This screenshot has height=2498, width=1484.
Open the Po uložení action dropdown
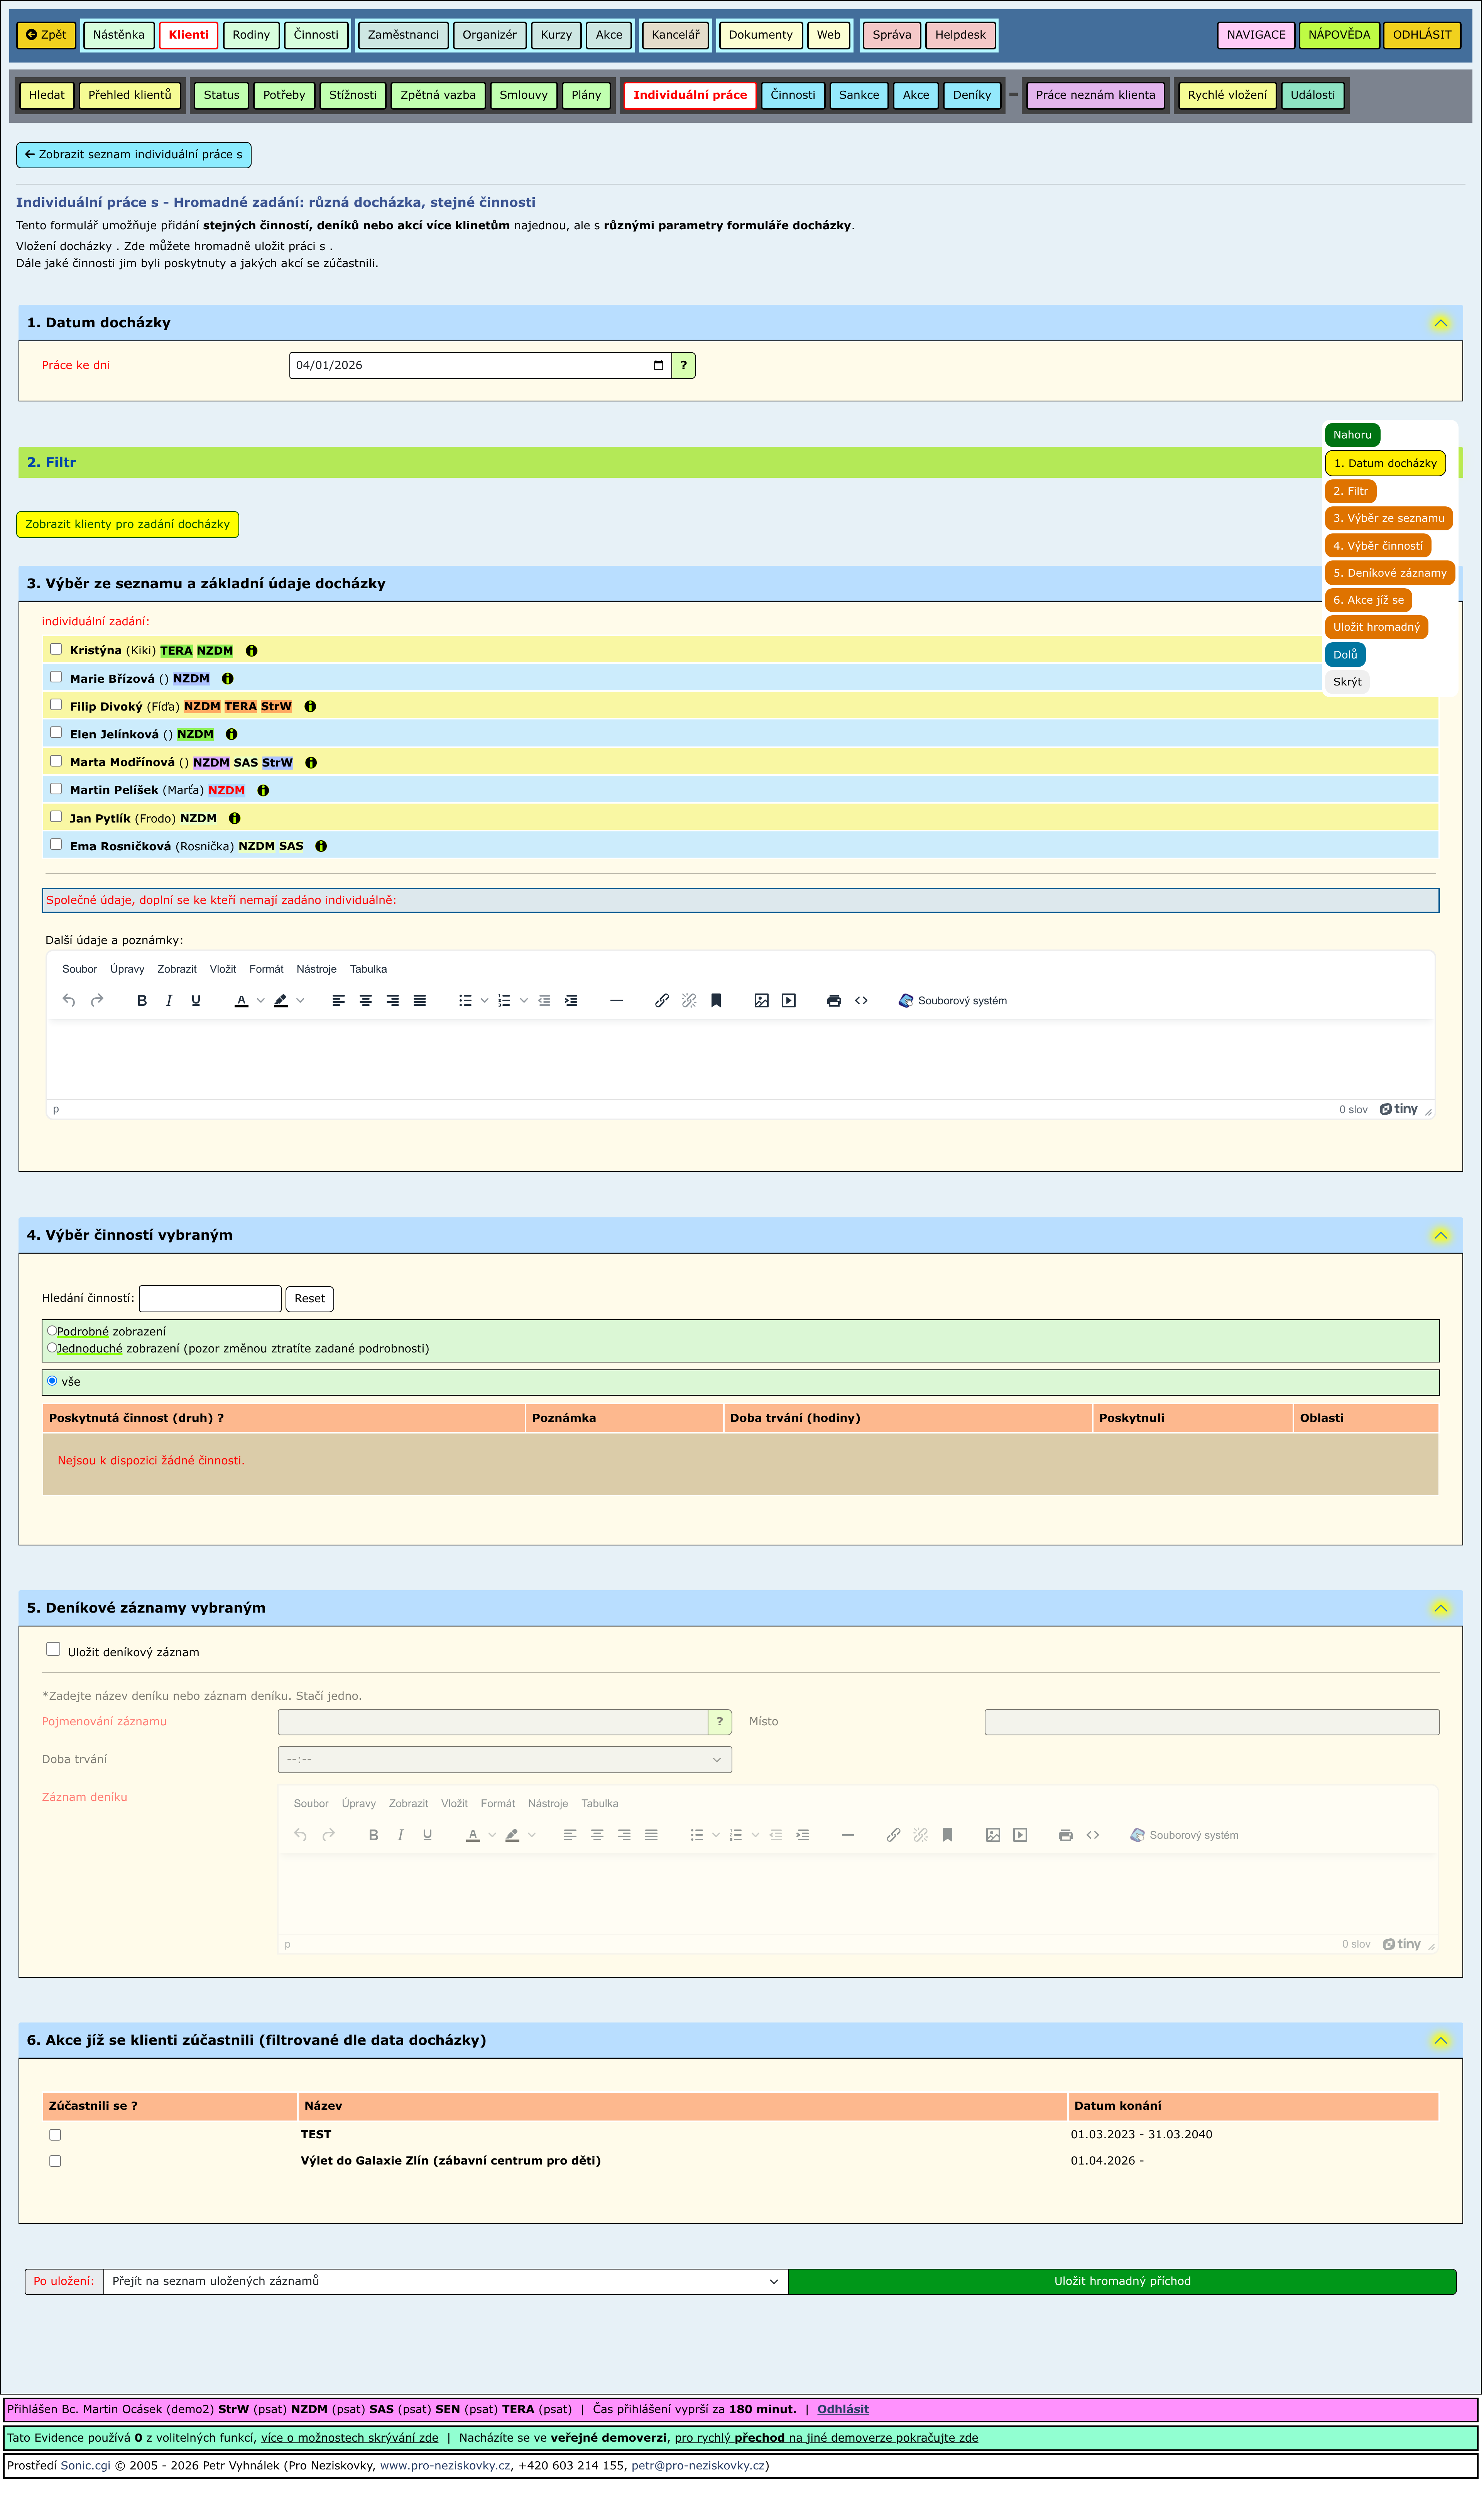coord(446,2282)
